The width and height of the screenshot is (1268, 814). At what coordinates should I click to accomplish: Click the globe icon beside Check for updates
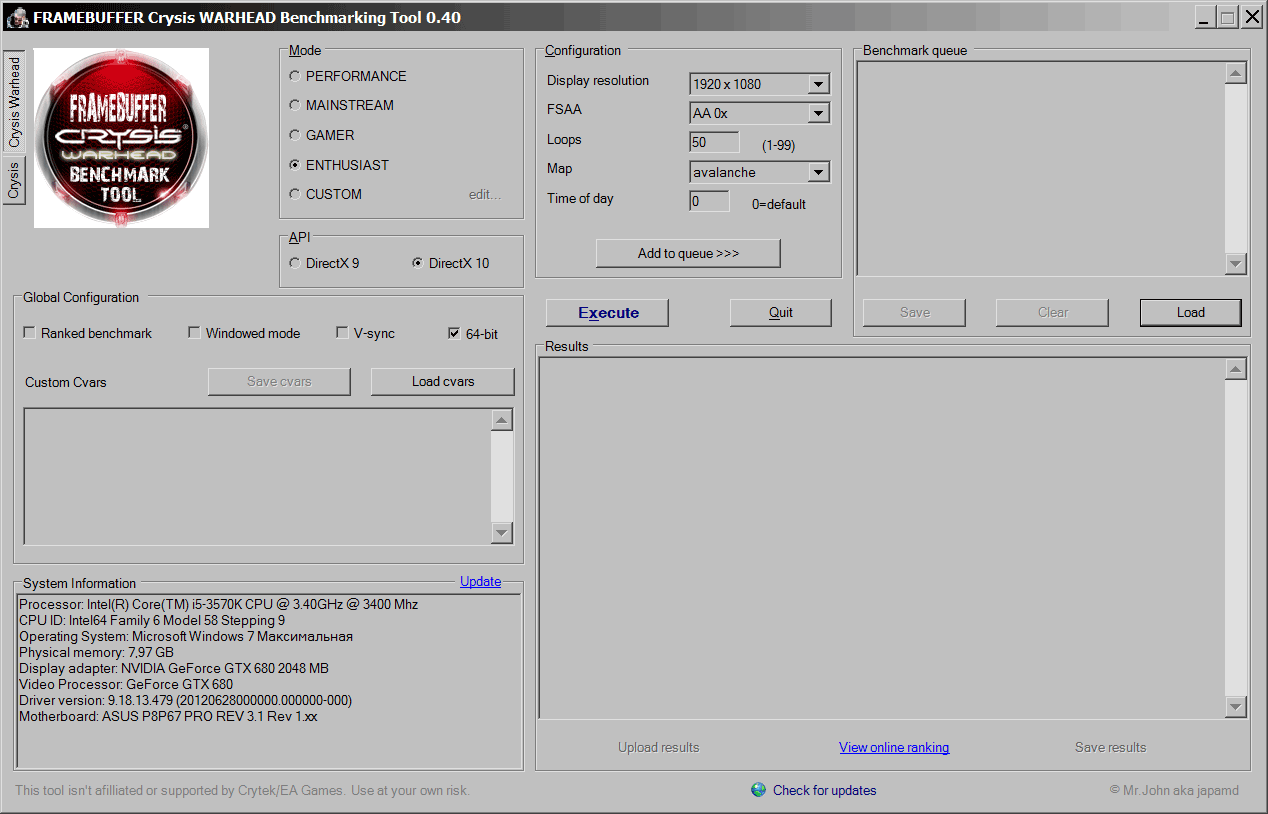tap(759, 790)
